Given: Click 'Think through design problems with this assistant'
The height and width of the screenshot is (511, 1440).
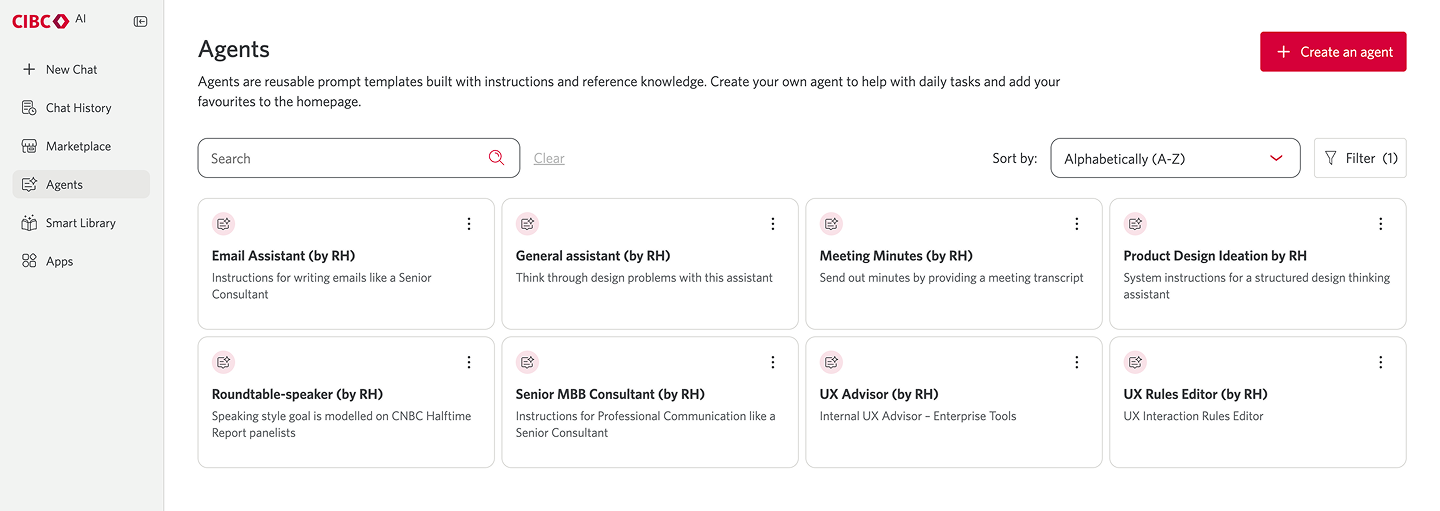Looking at the screenshot, I should 644,278.
